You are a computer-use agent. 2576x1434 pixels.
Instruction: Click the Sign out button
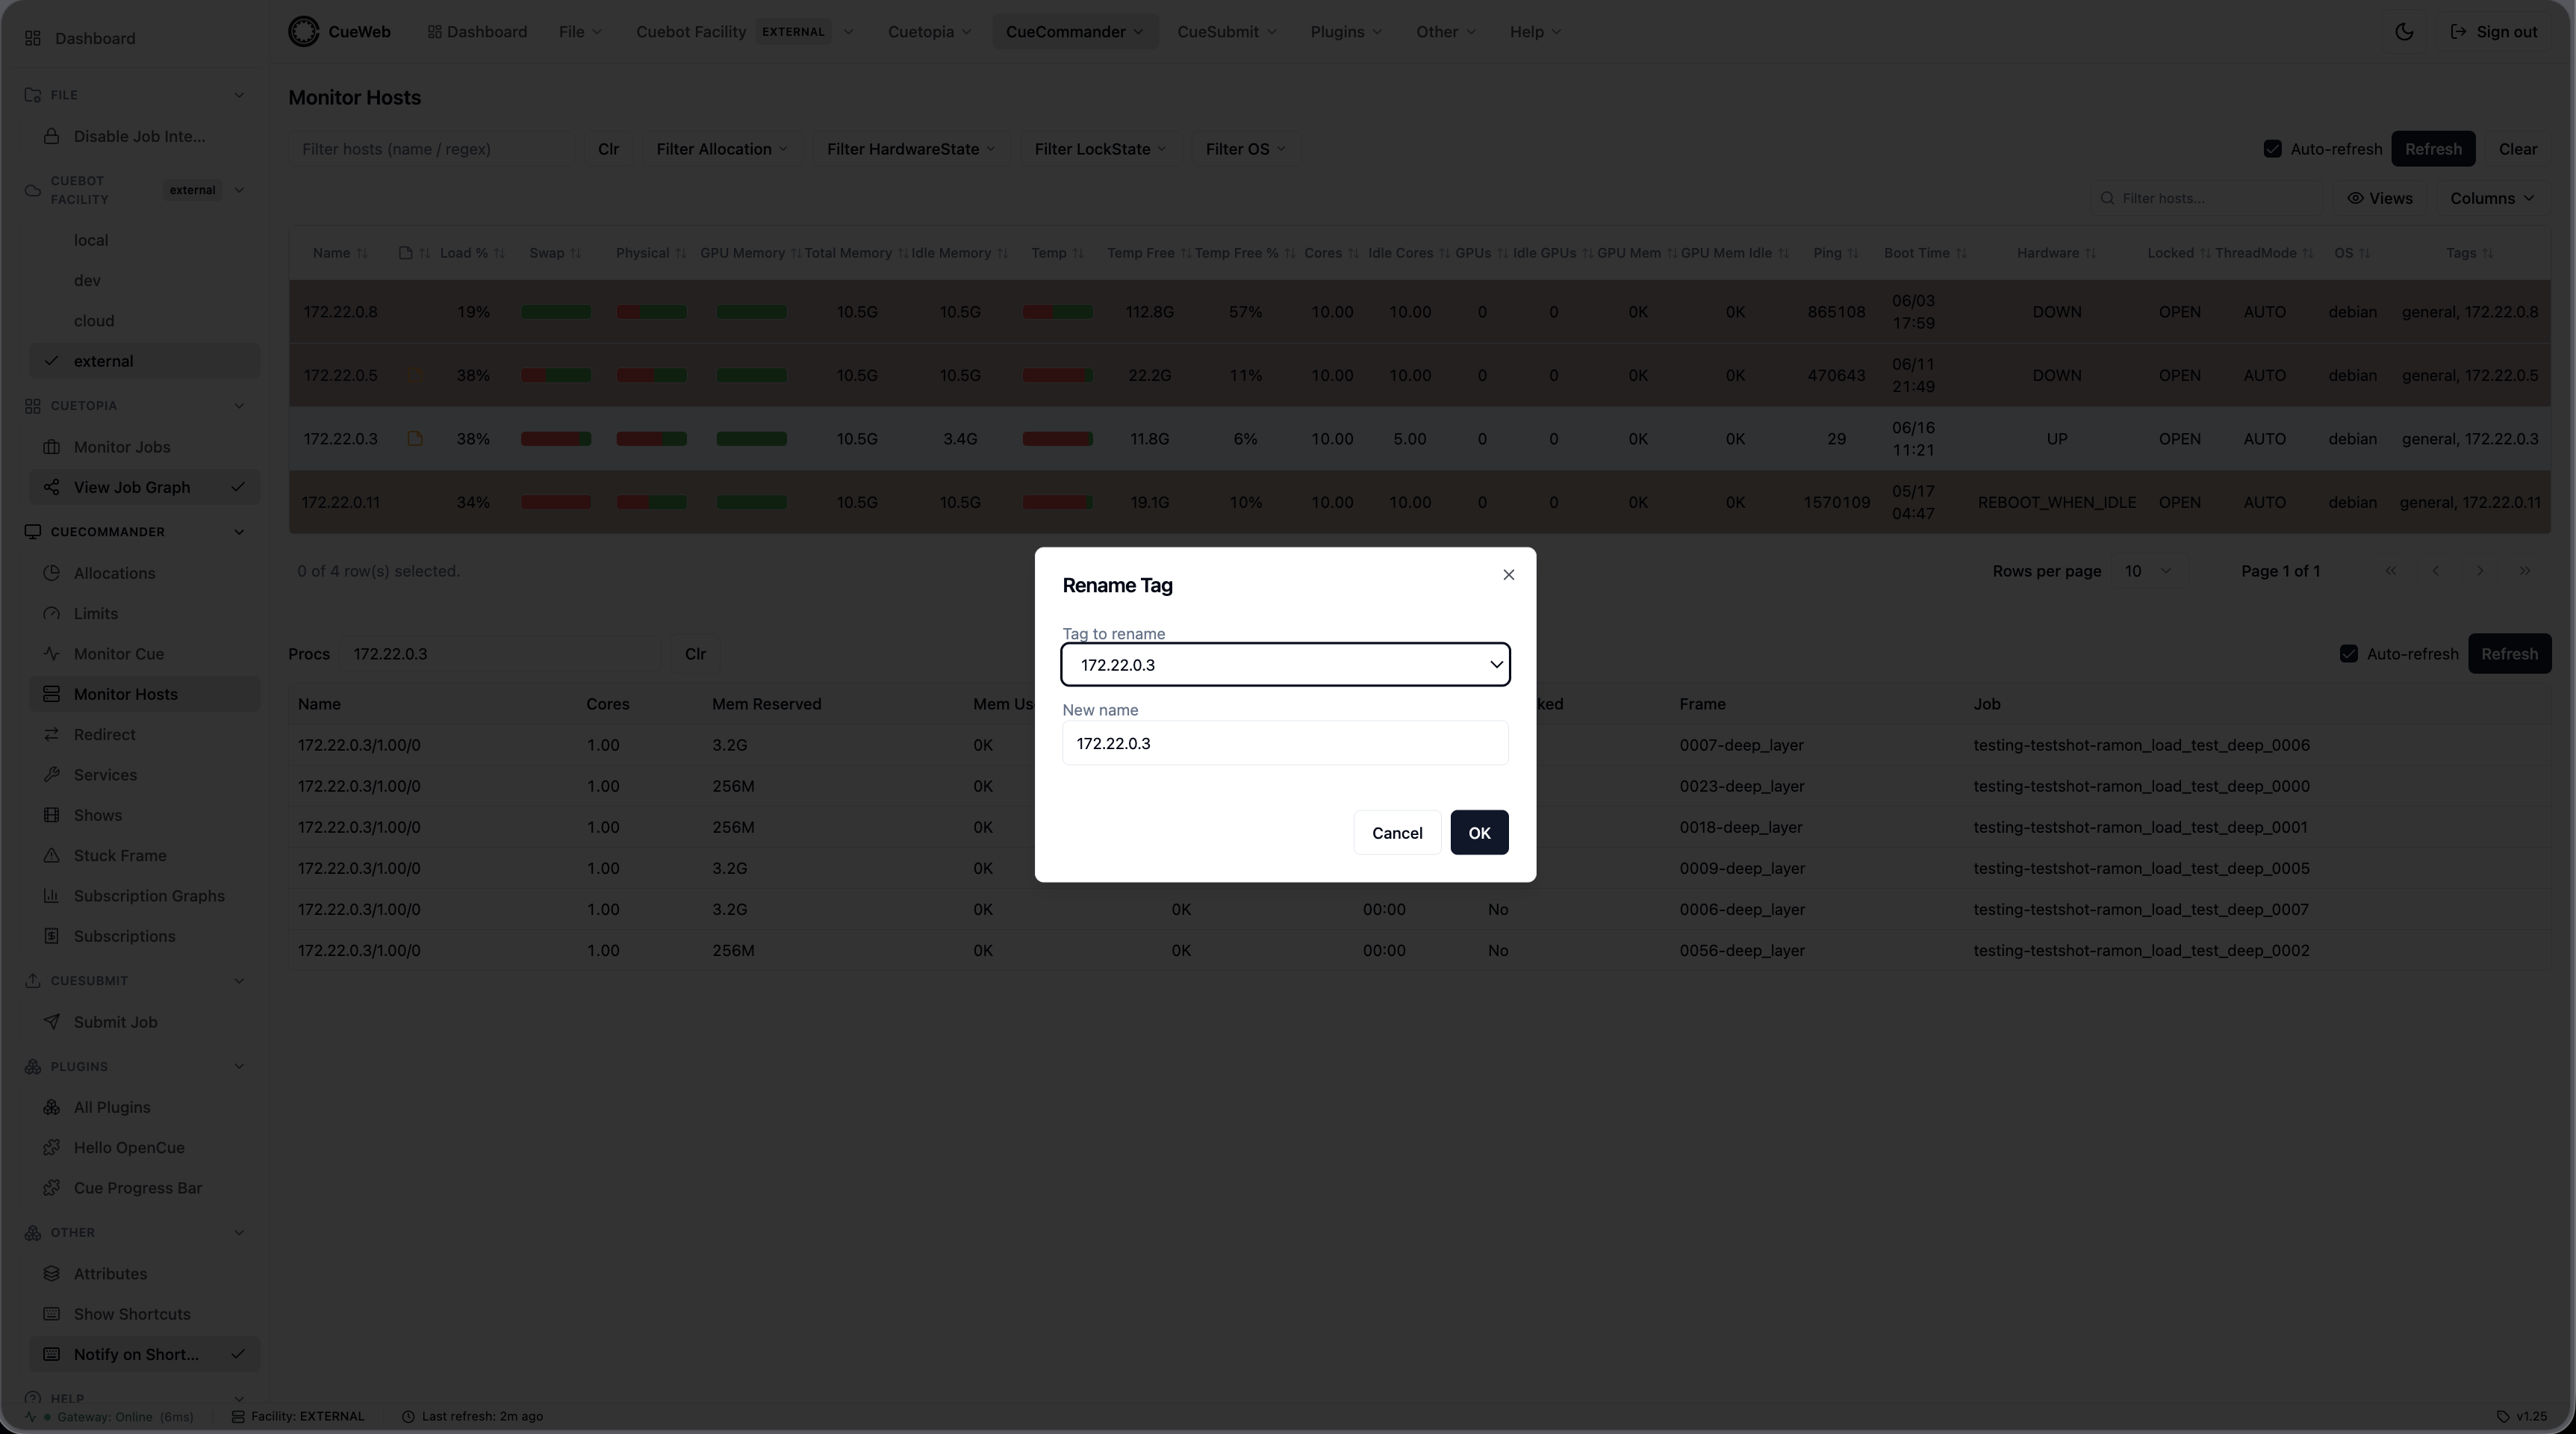(2494, 32)
